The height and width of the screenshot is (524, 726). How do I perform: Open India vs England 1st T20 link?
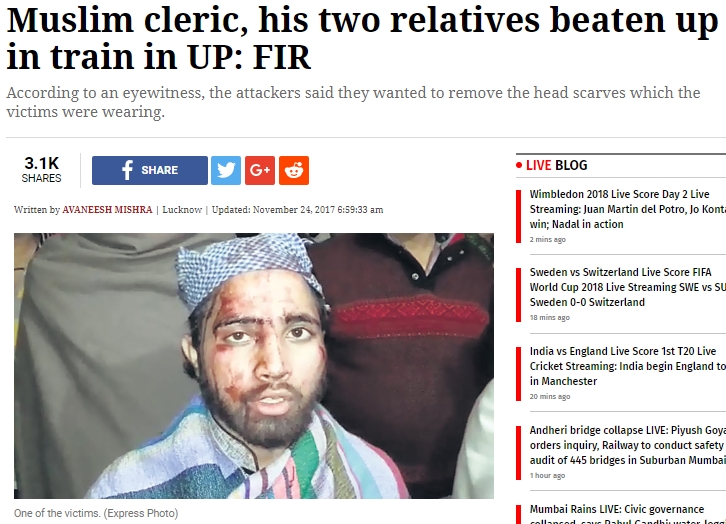coord(627,366)
